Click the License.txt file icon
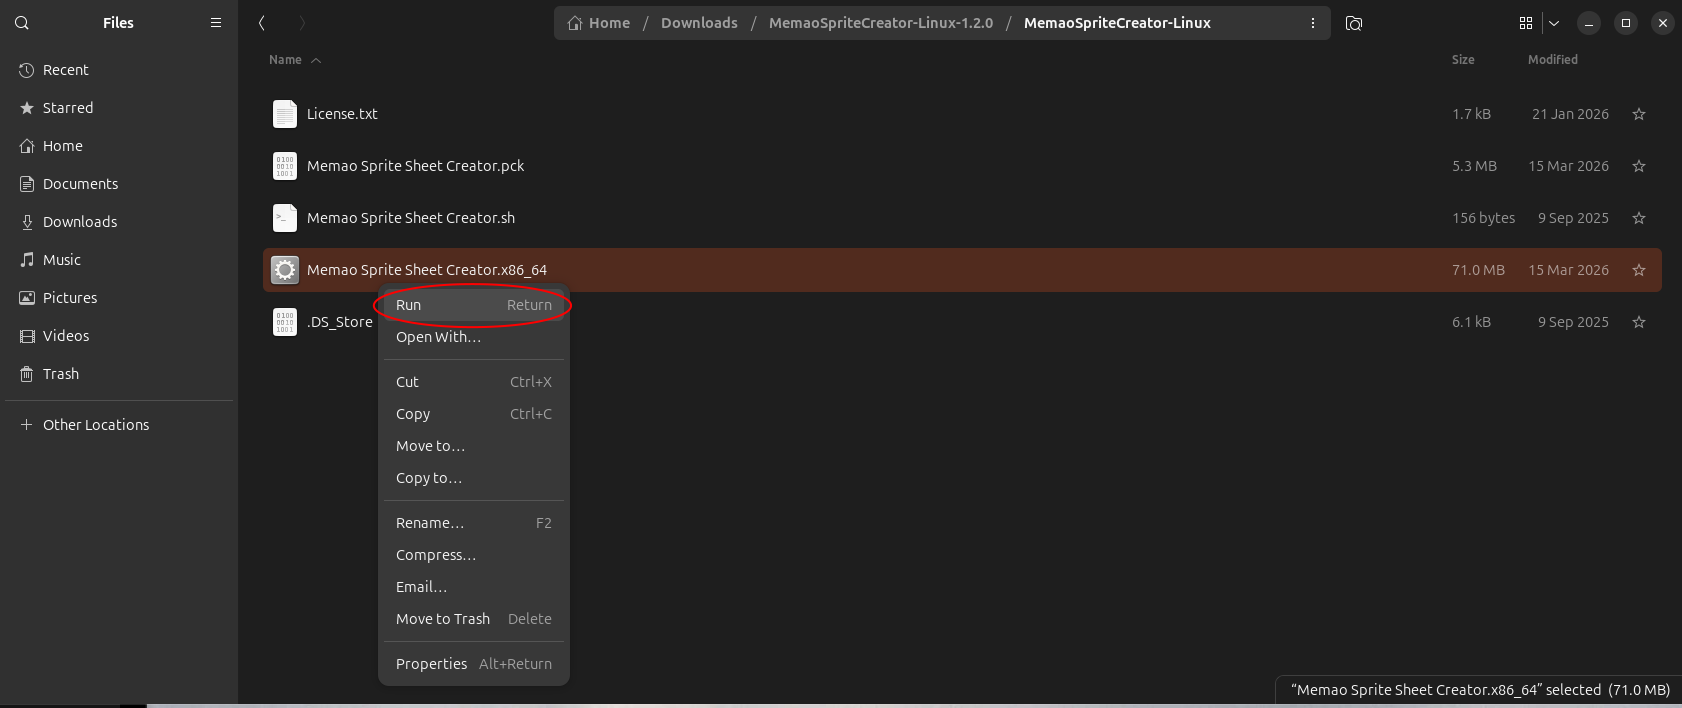The width and height of the screenshot is (1682, 708). tap(285, 114)
